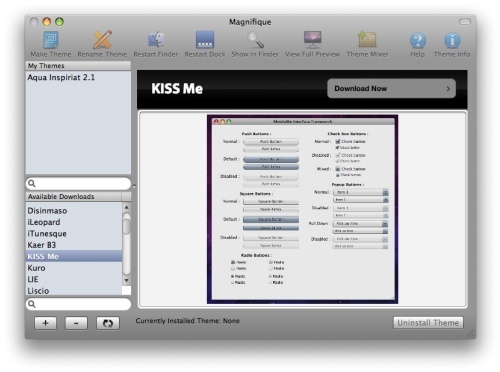Launch the Theme Mixer icon
The height and width of the screenshot is (372, 500).
pyautogui.click(x=367, y=40)
